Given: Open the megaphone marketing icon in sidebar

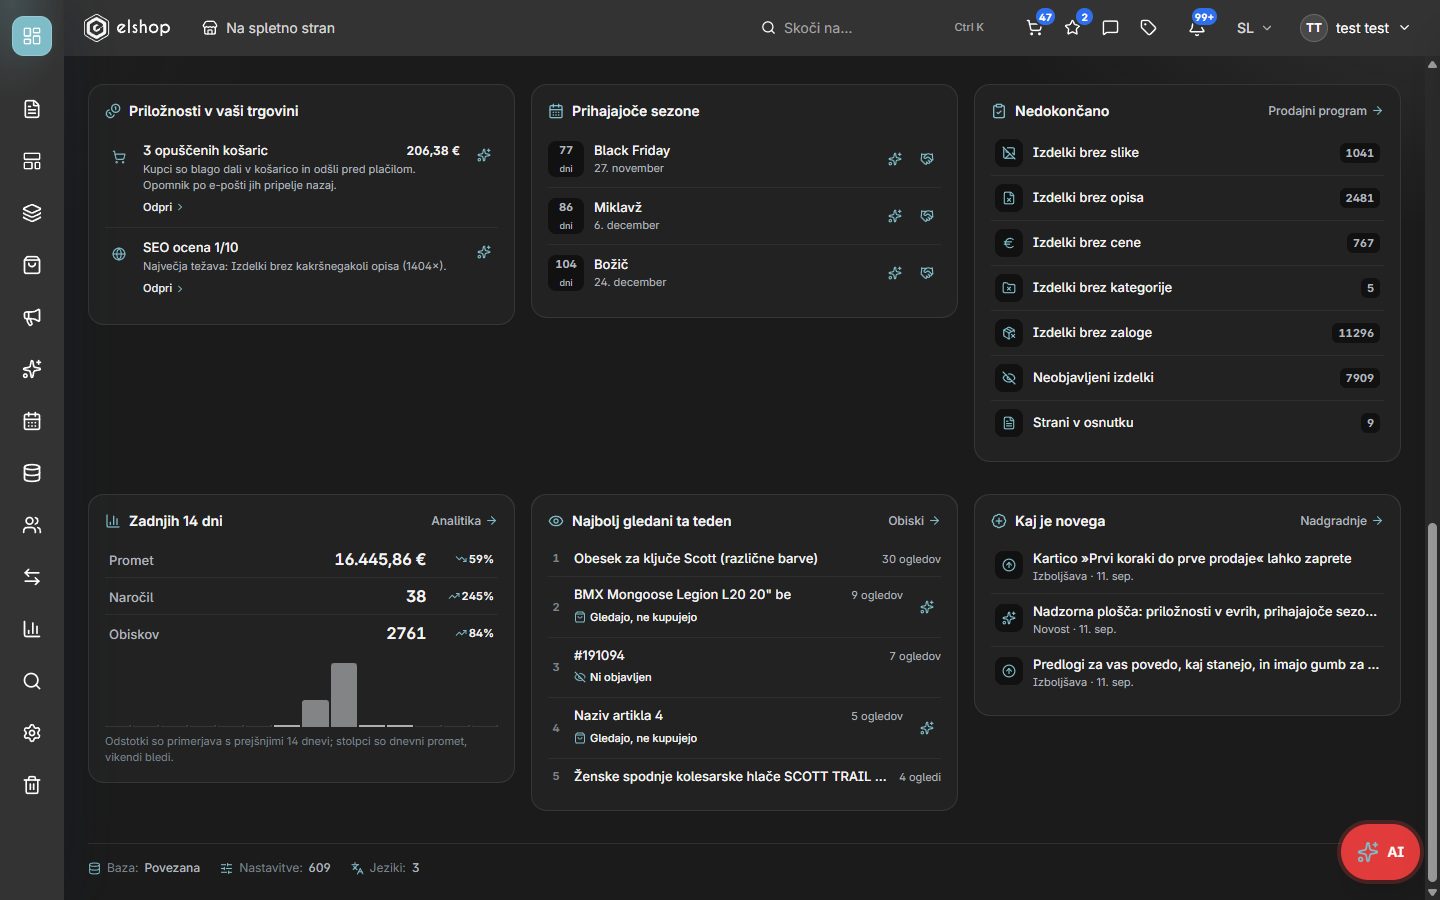Looking at the screenshot, I should [32, 317].
